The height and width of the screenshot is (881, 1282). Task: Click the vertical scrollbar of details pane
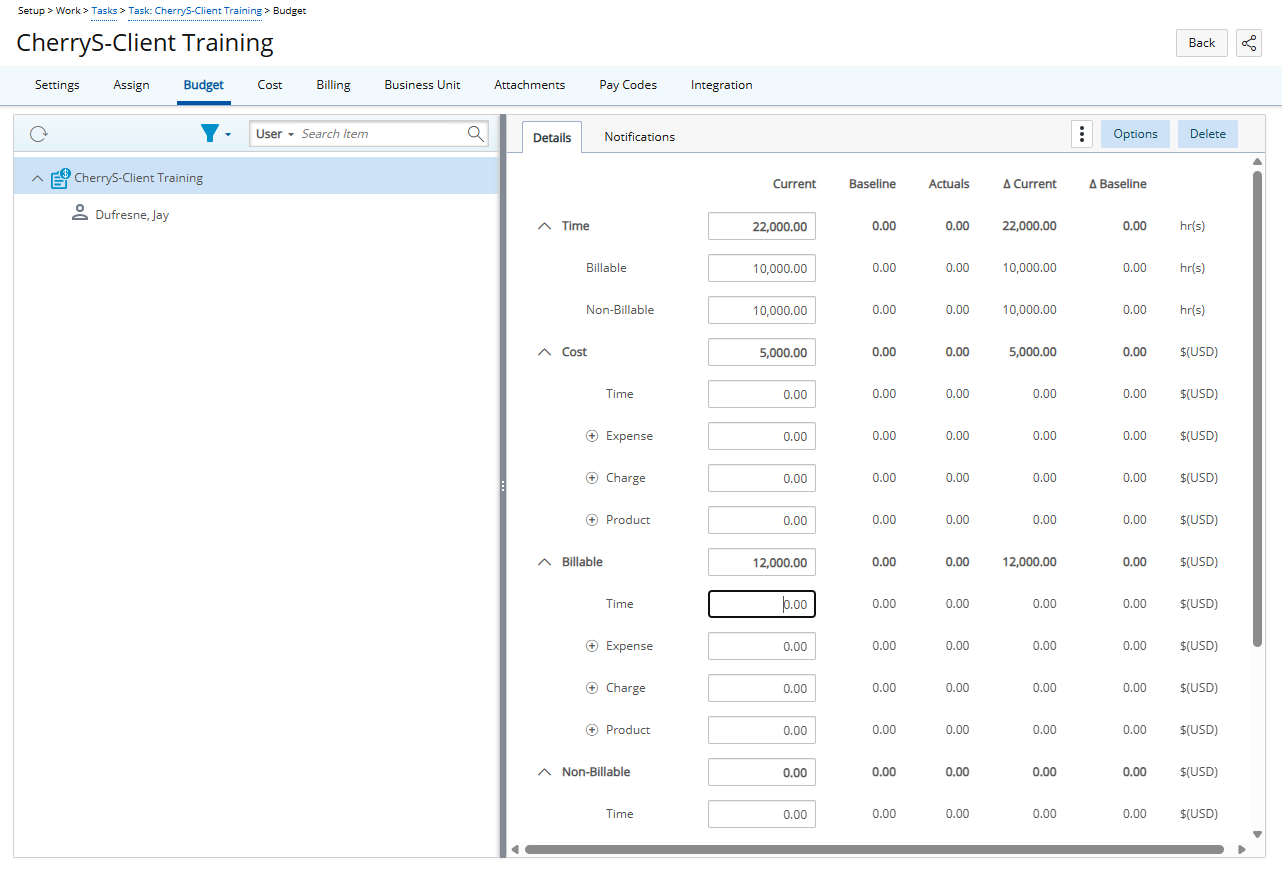[1257, 409]
